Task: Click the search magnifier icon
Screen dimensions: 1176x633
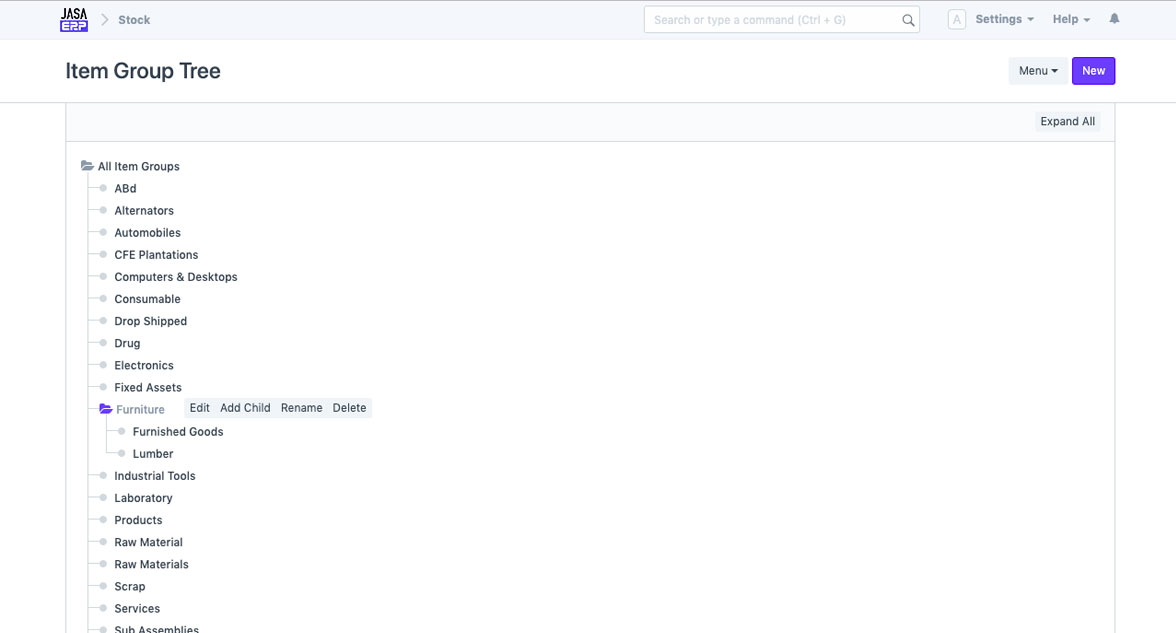Action: 908,20
